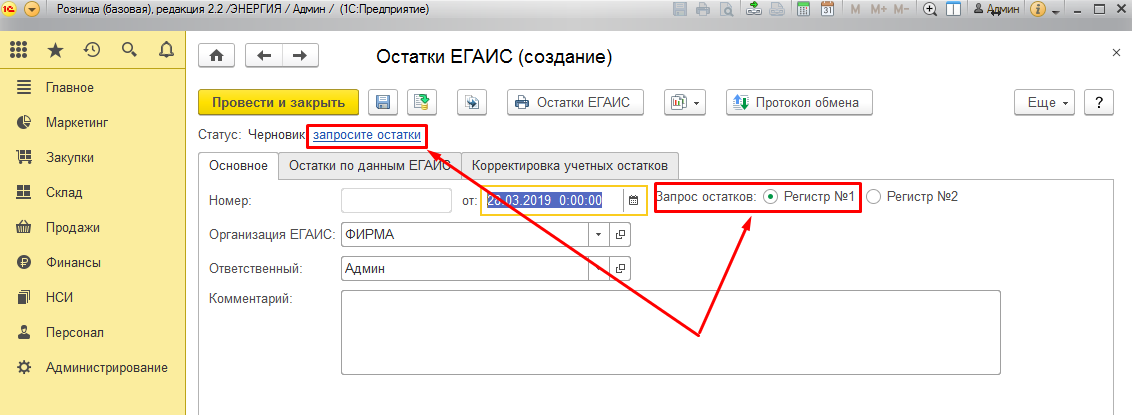The width and height of the screenshot is (1132, 415).
Task: Click the save floppy disk icon
Action: coord(383,102)
